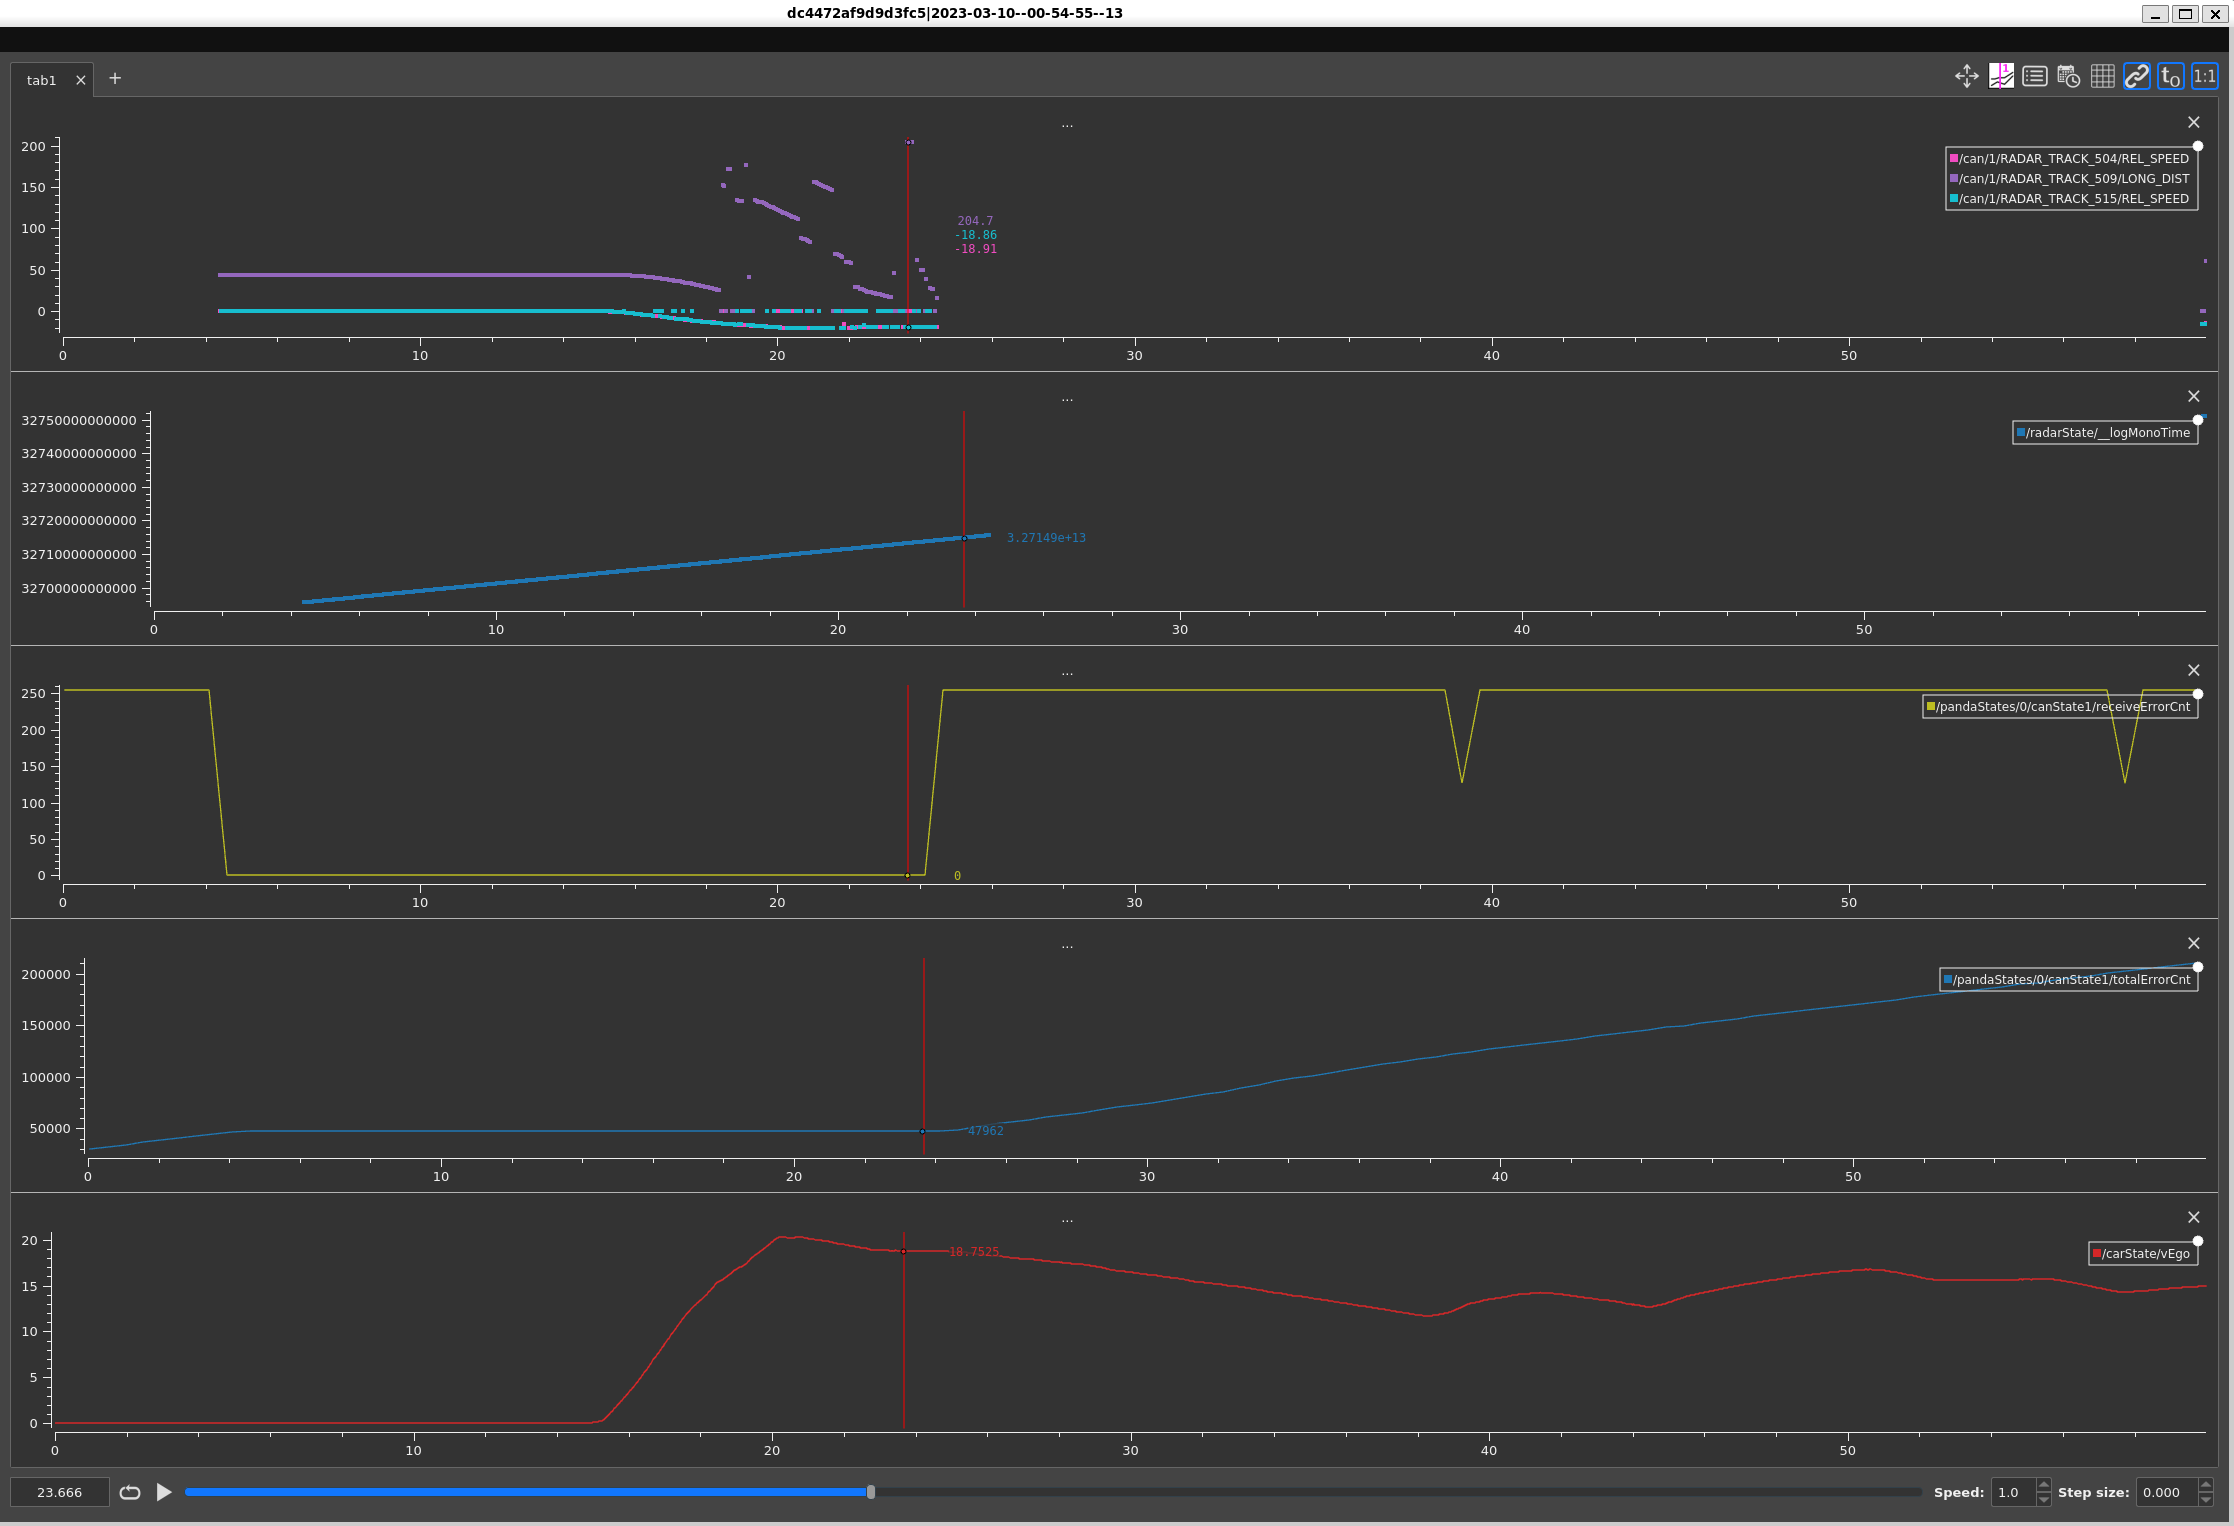This screenshot has width=2234, height=1526.
Task: Toggle the t0 time offset icon
Action: pyautogui.click(x=2170, y=76)
